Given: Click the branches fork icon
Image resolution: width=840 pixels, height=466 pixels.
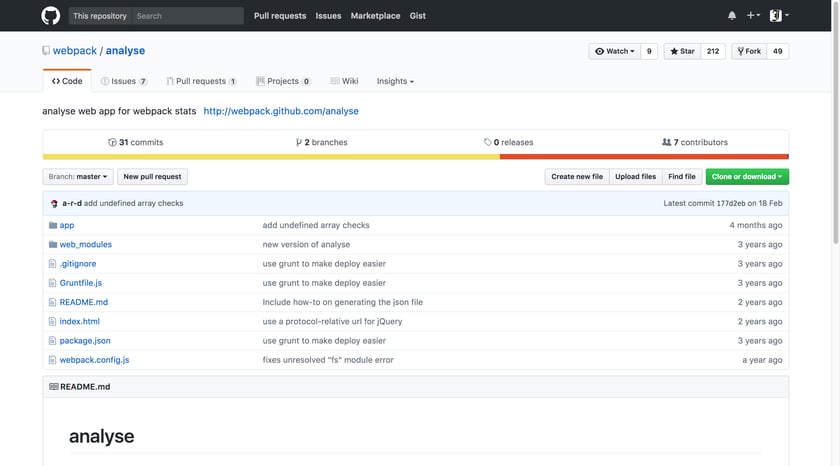Looking at the screenshot, I should [298, 142].
